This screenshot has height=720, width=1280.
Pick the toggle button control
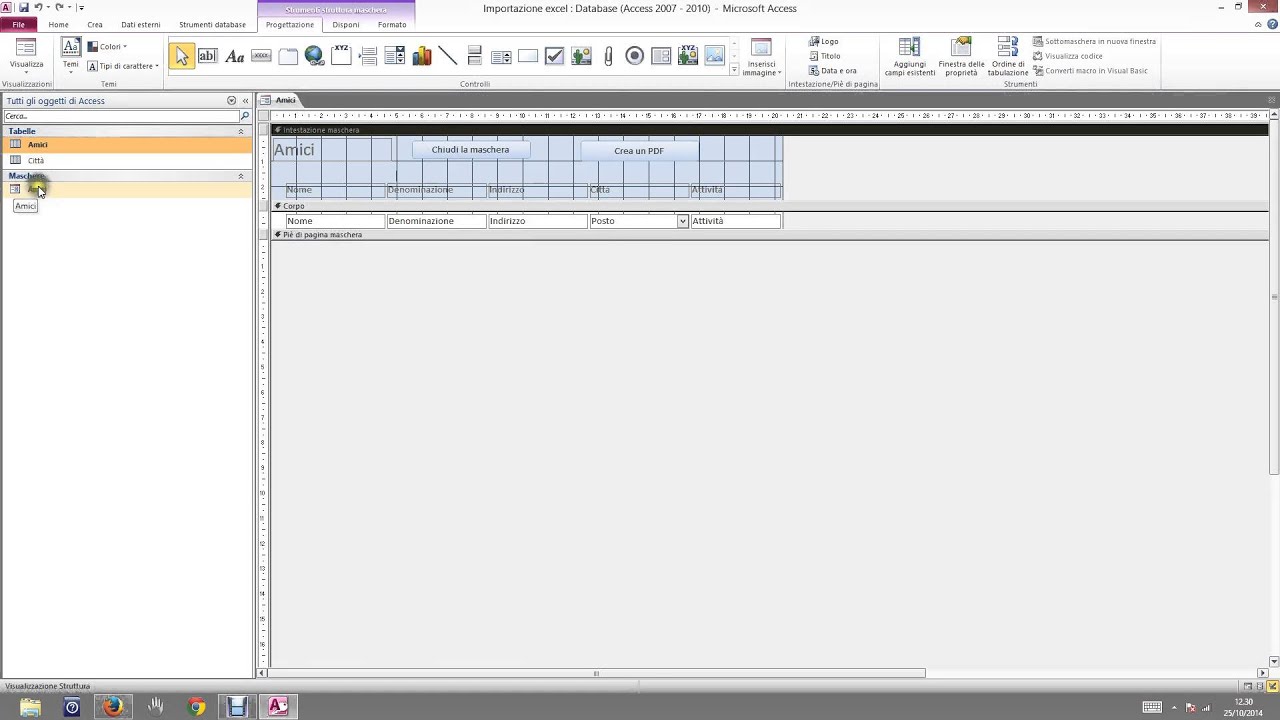pyautogui.click(x=474, y=56)
